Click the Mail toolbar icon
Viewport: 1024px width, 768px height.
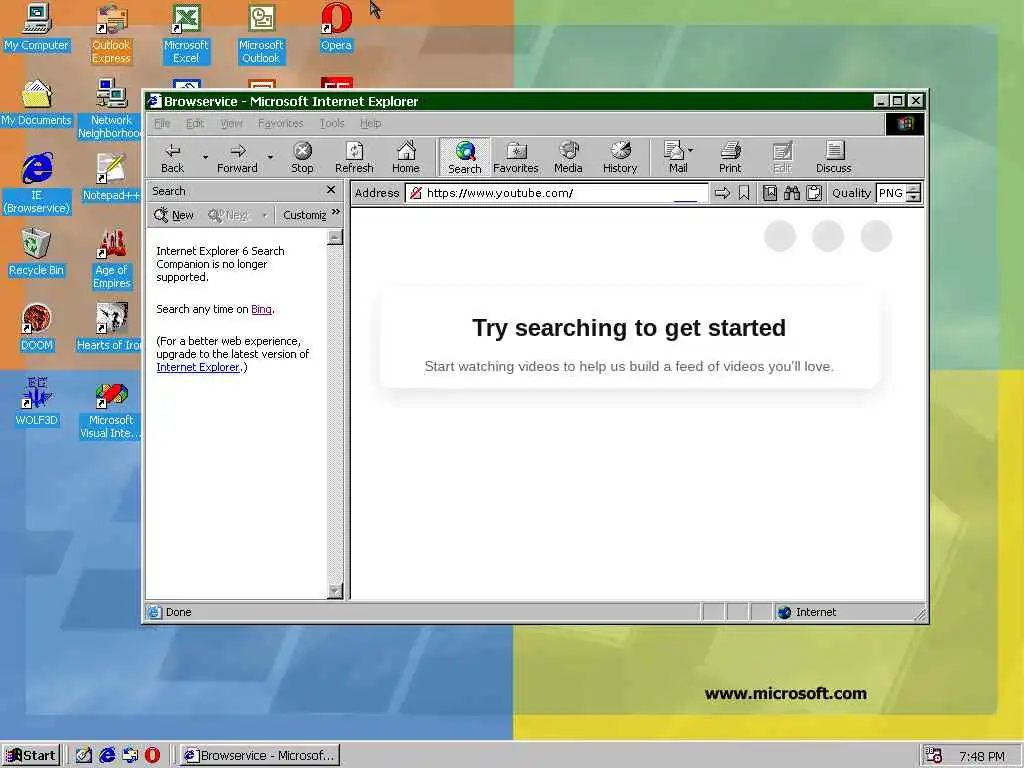[675, 157]
